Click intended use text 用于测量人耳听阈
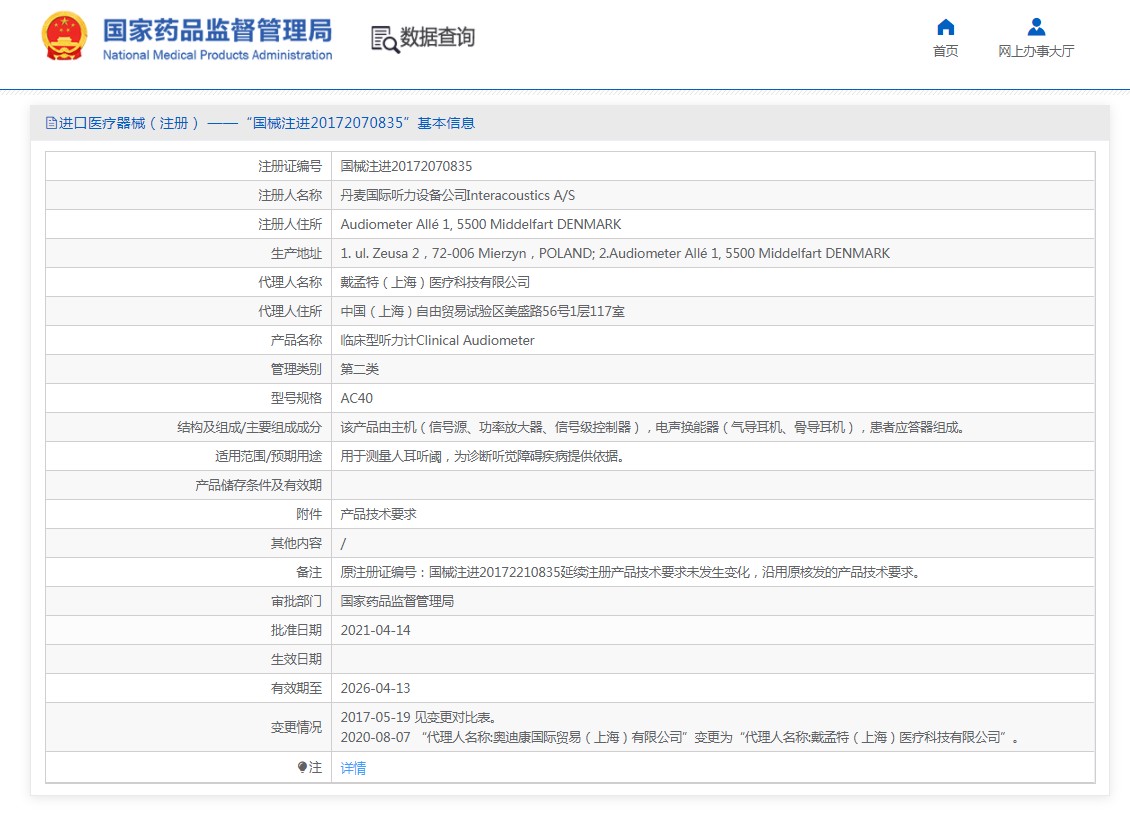 coord(482,456)
